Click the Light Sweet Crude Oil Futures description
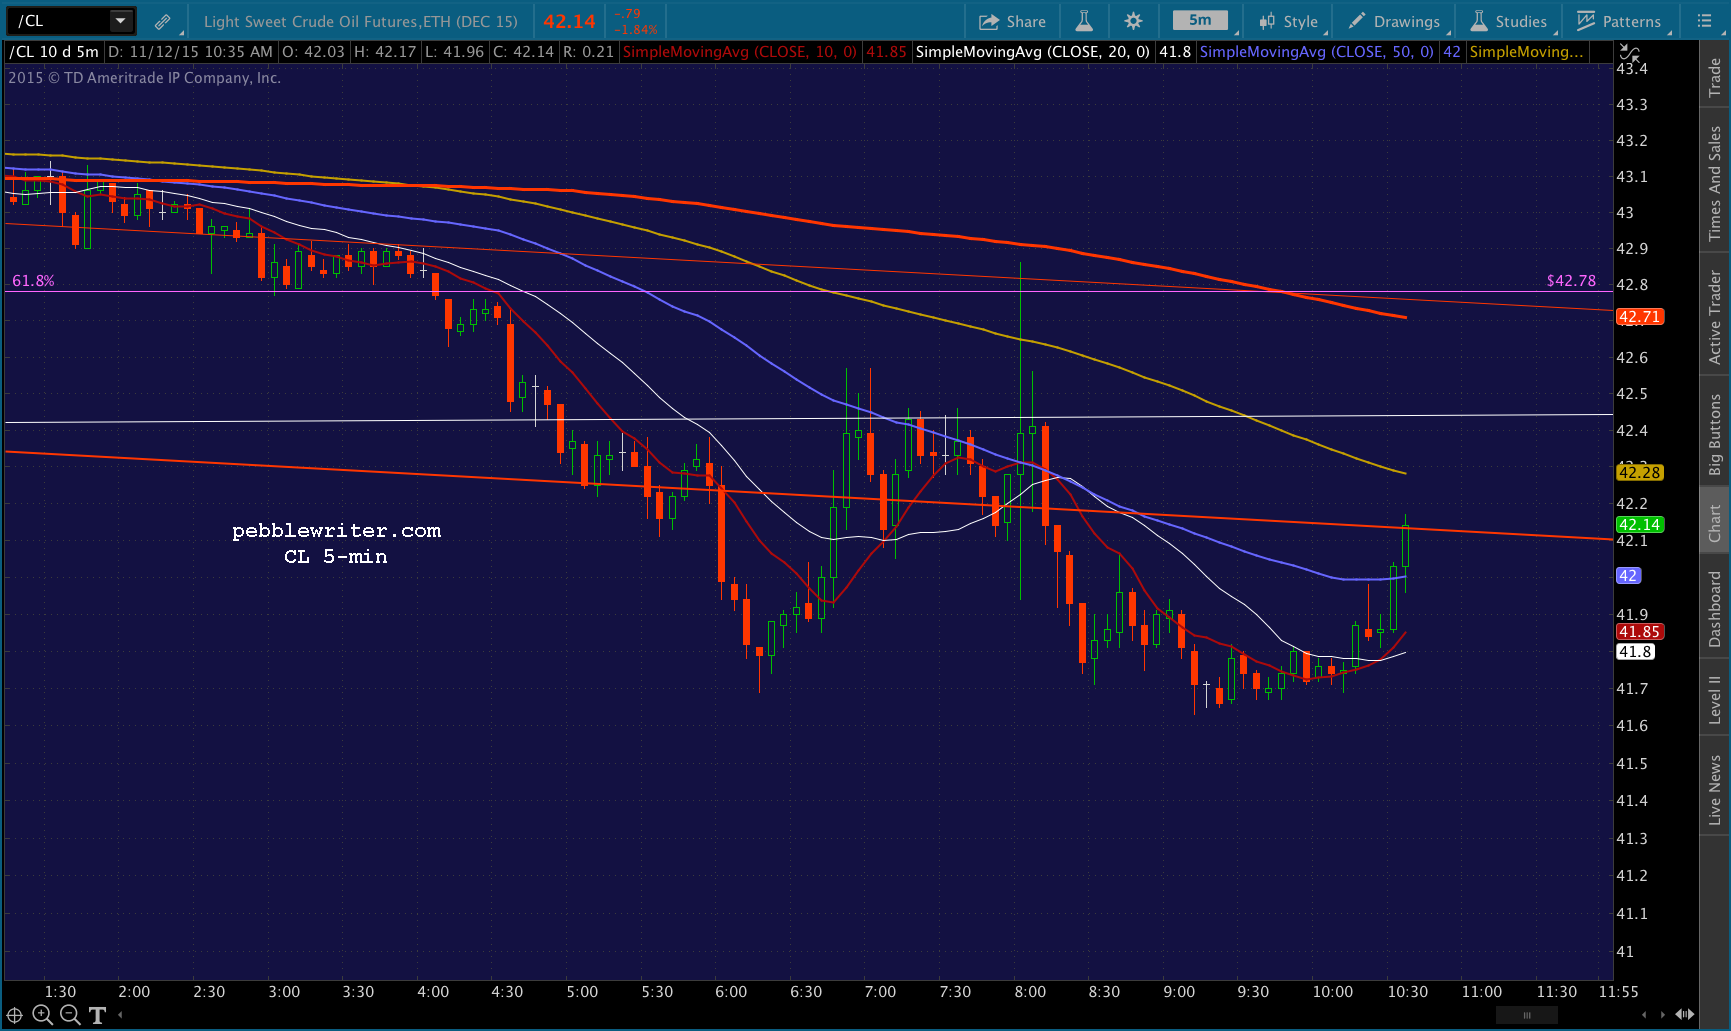Screen dimensions: 1731x1031 click(361, 21)
